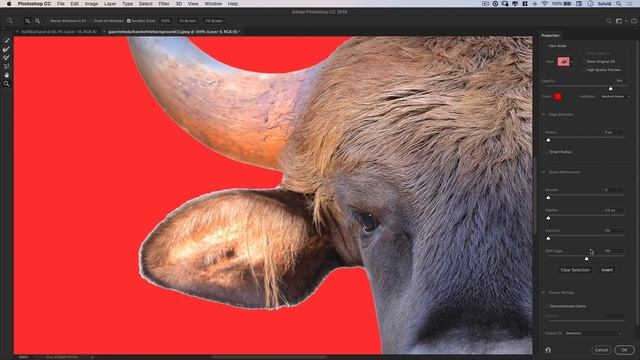Choose the Zoom Out mode icon
The height and width of the screenshot is (360, 640).
37,21
